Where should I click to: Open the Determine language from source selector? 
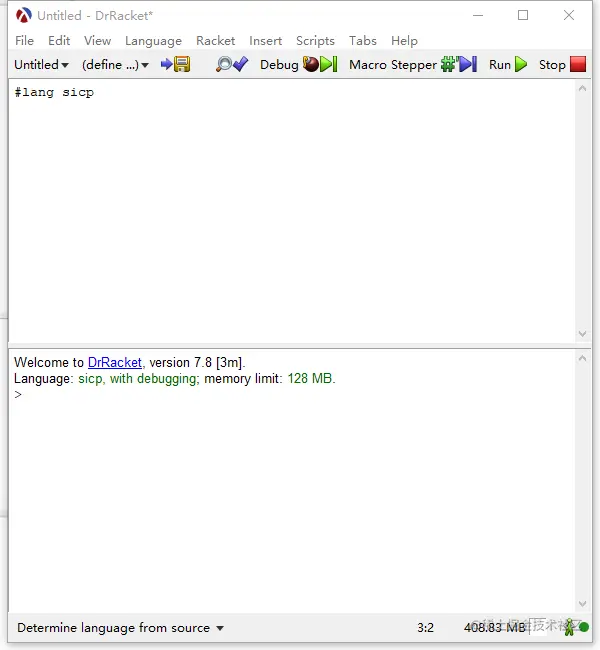[x=120, y=628]
